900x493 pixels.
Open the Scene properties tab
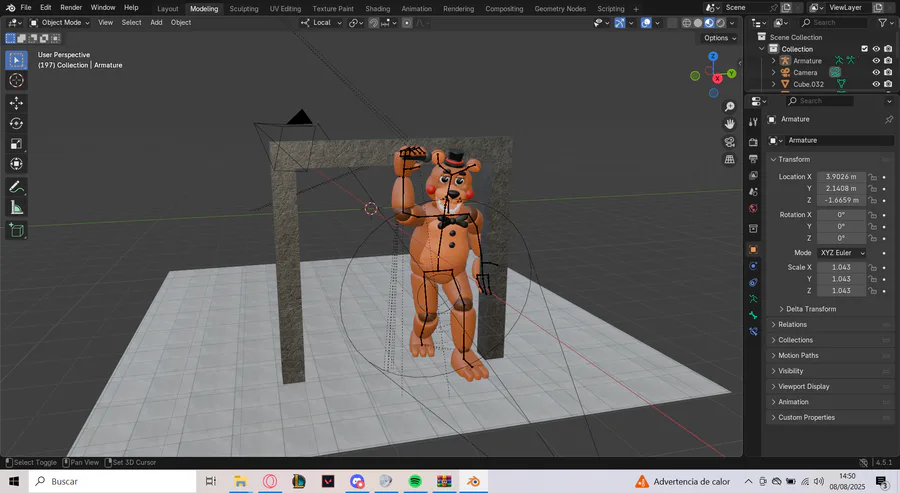(x=753, y=192)
